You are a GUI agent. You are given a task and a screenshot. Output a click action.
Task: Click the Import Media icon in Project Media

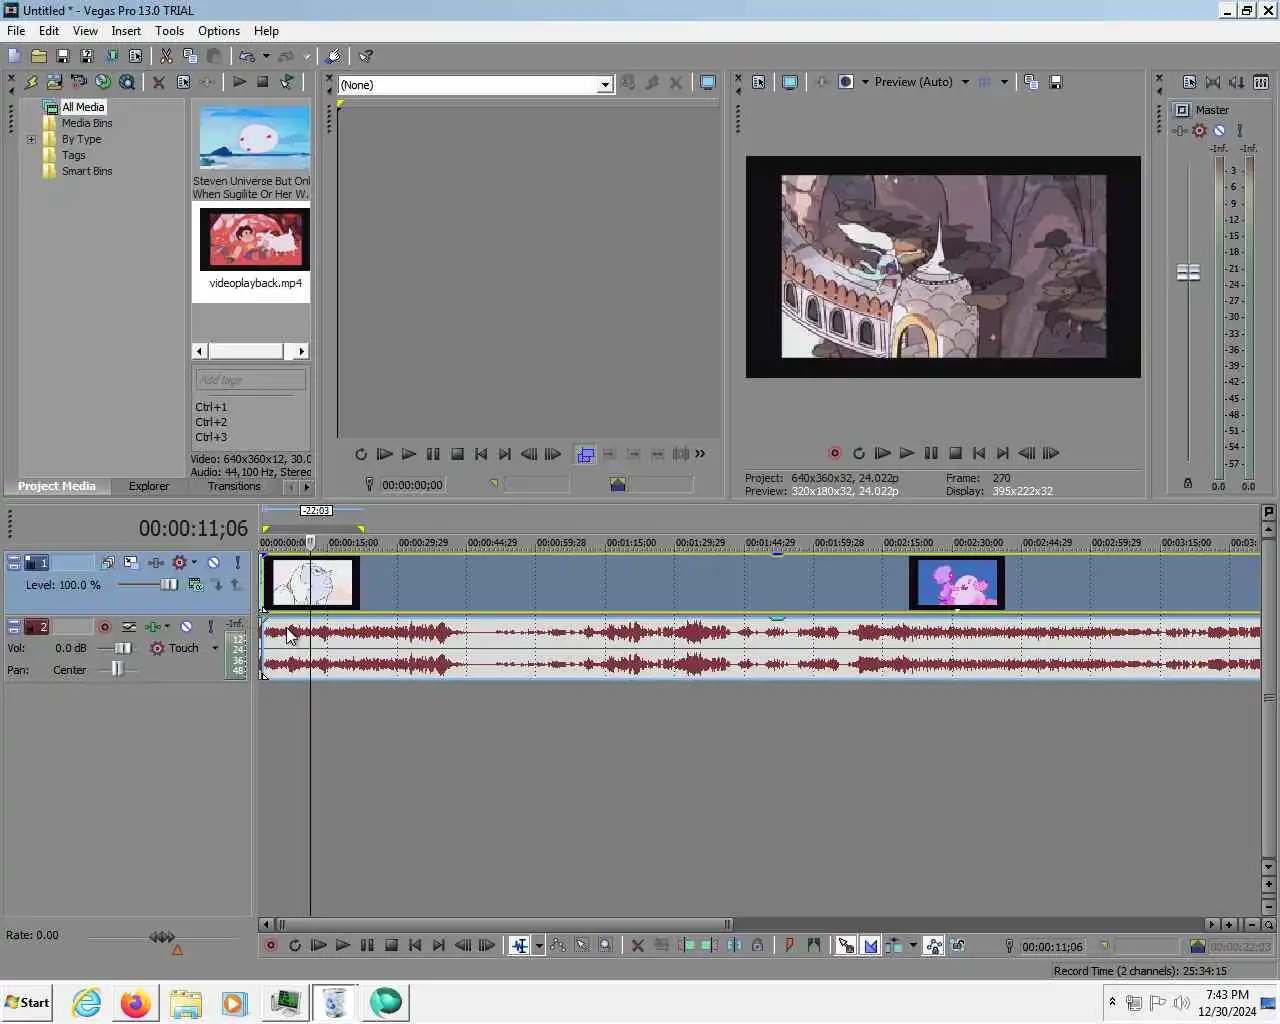(54, 82)
